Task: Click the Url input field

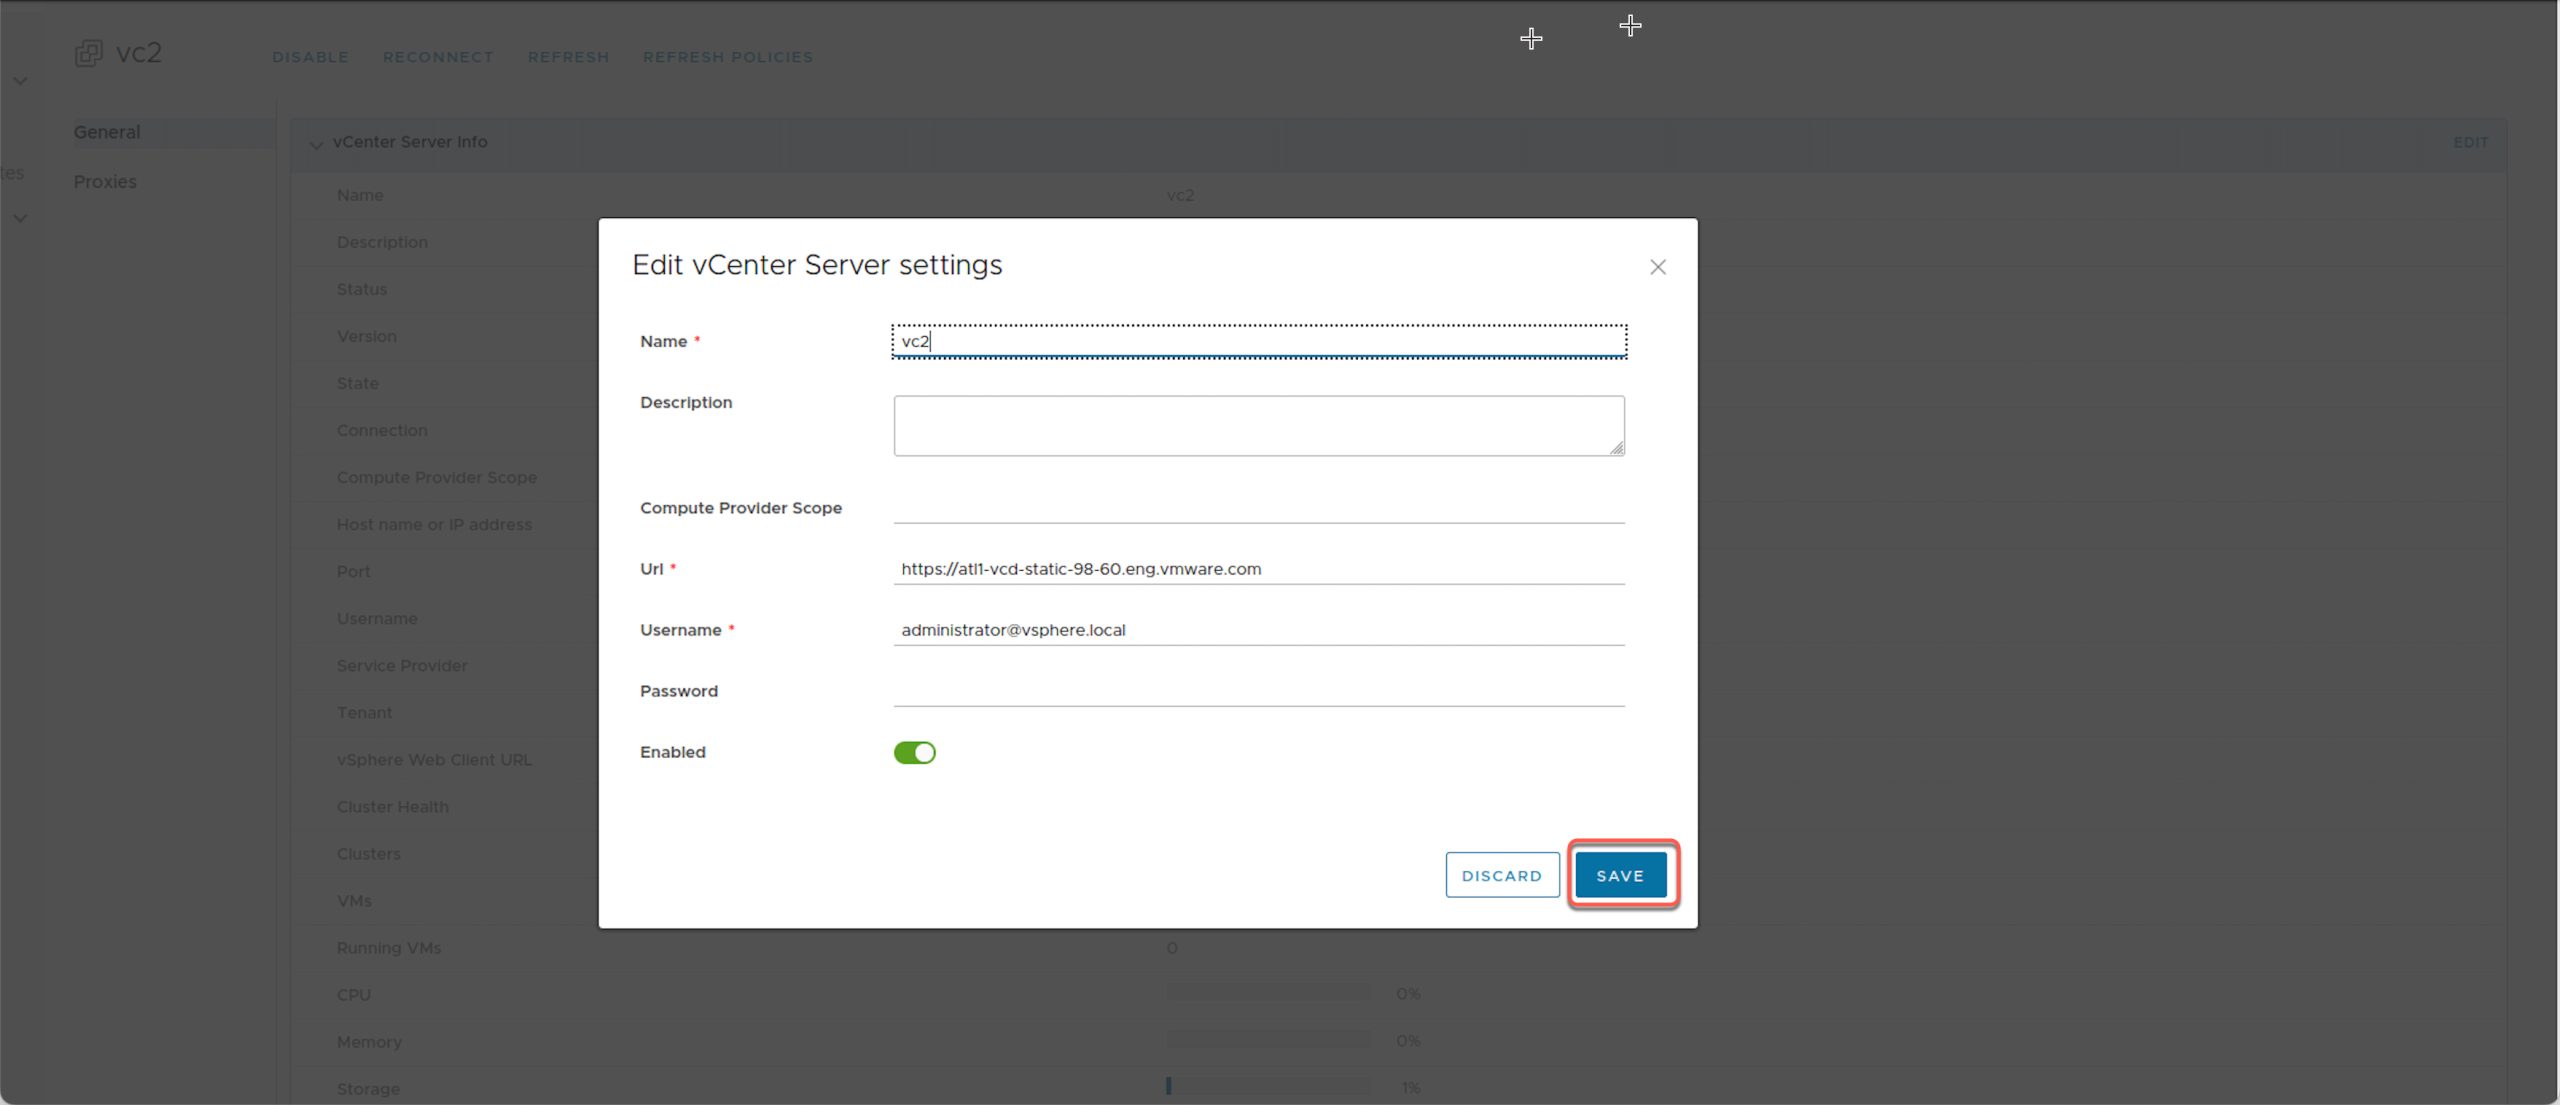Action: pos(1258,568)
